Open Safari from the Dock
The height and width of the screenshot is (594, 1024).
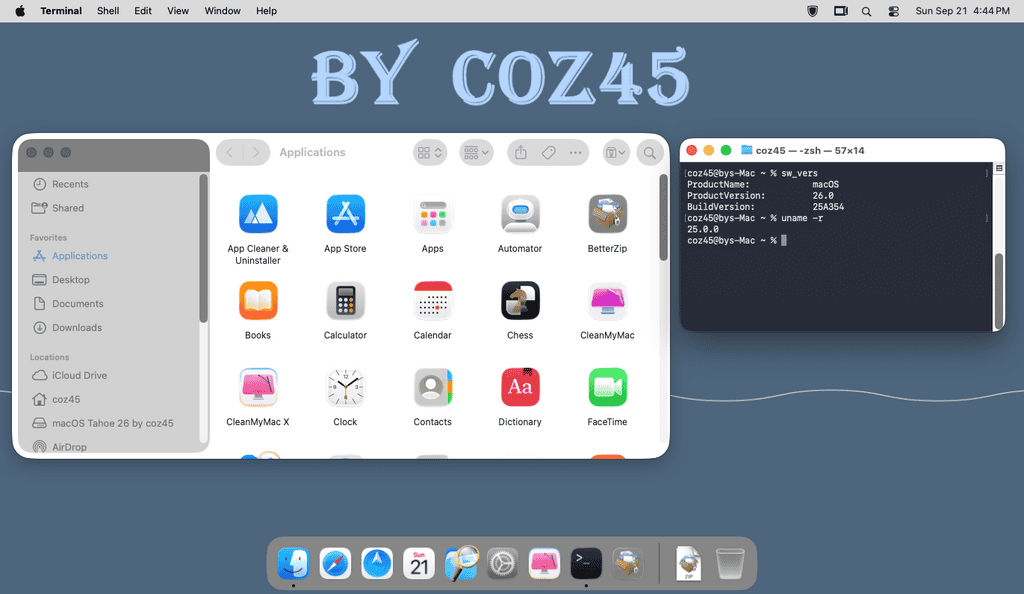[x=335, y=563]
